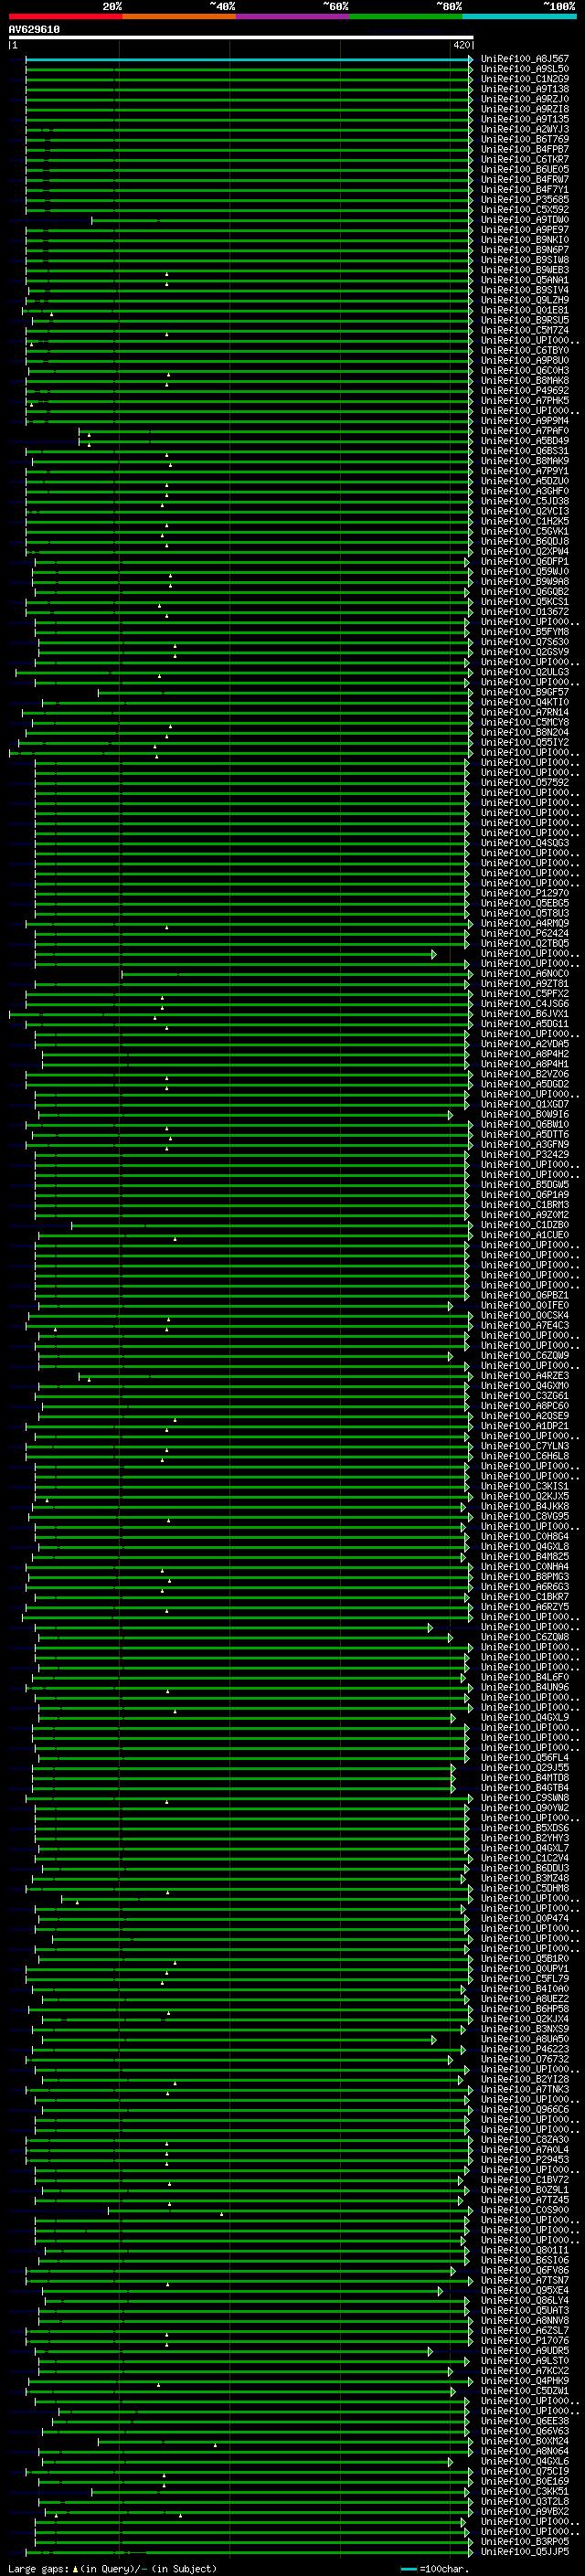Open hit UniRef100_B6T769
This screenshot has height=2576, width=585.
525,139
